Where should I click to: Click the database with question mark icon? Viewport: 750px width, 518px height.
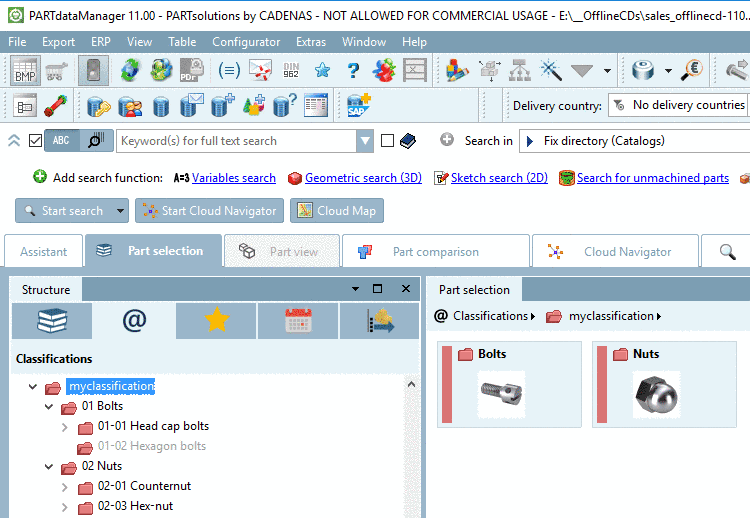(285, 105)
